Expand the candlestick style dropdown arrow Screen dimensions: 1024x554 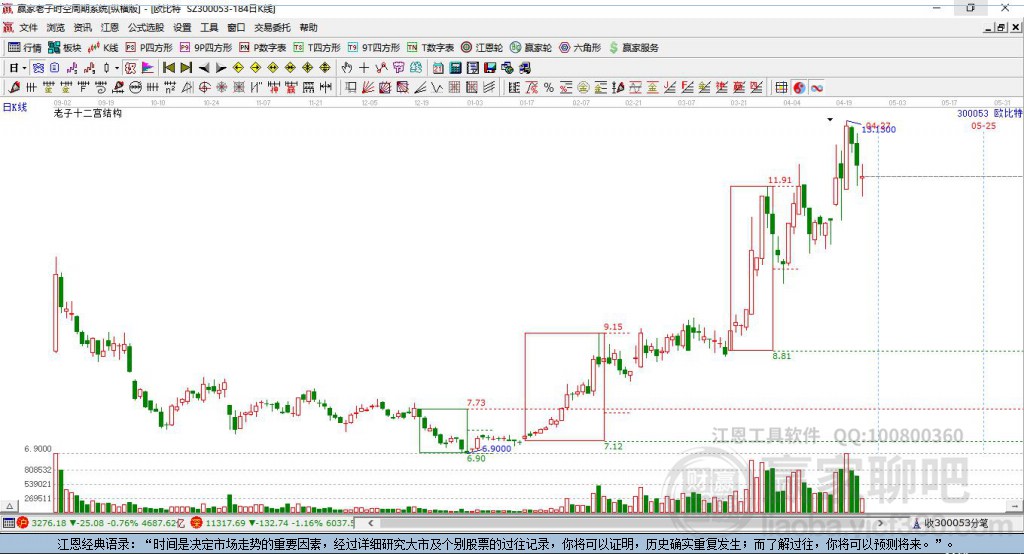[117, 68]
